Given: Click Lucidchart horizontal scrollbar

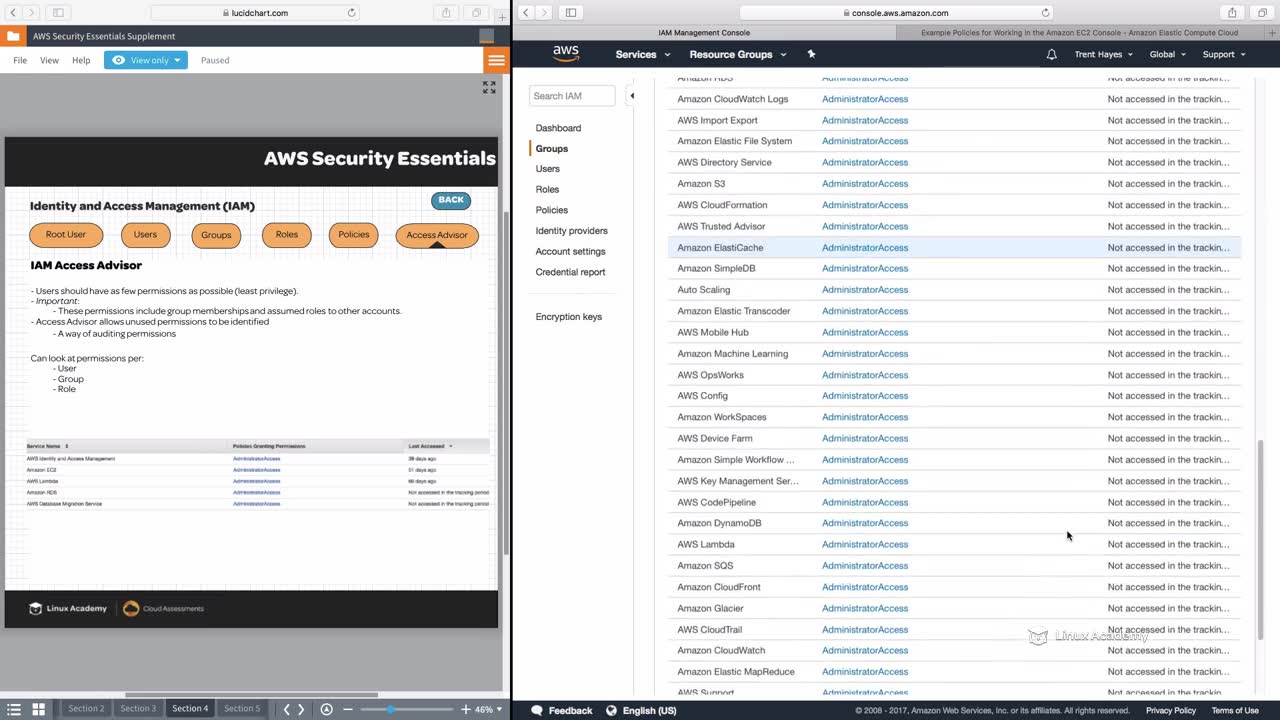Looking at the screenshot, I should click(251, 695).
